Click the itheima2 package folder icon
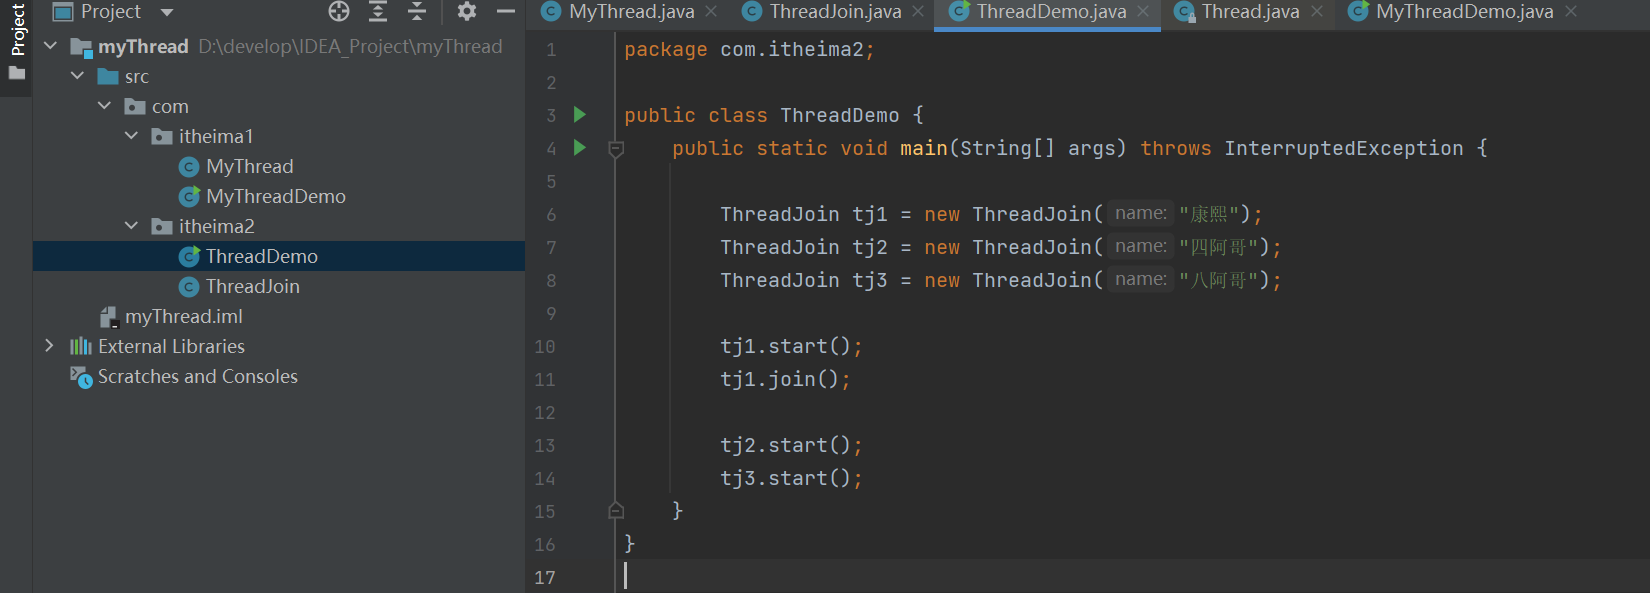Image resolution: width=1650 pixels, height=593 pixels. point(162,226)
